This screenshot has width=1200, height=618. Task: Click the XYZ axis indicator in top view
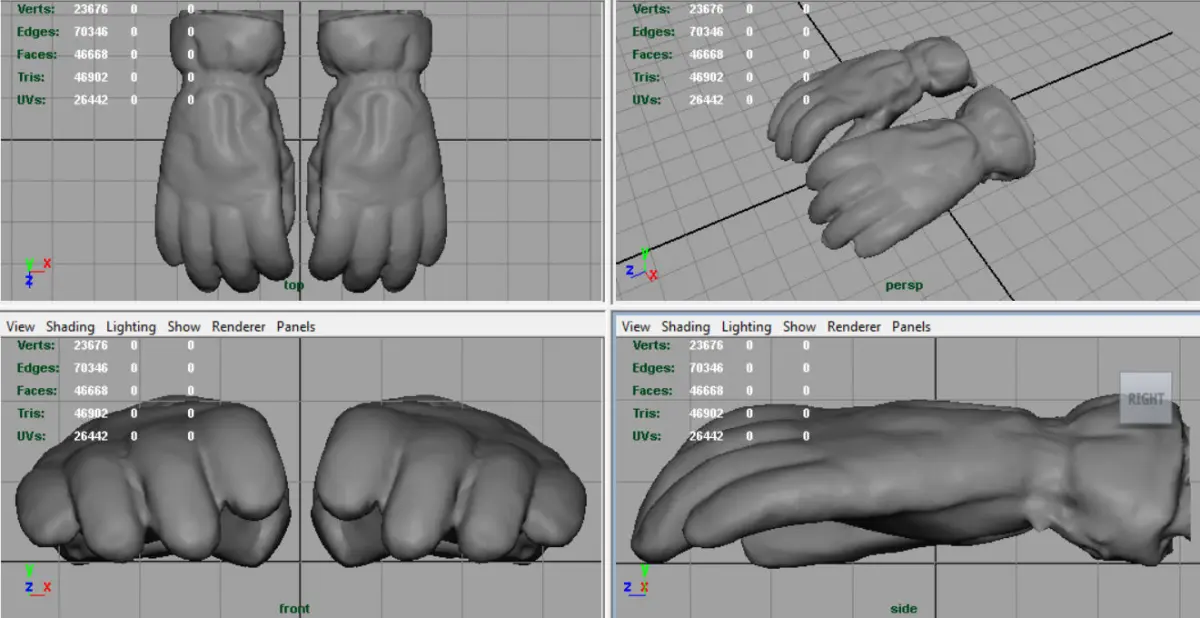pyautogui.click(x=38, y=271)
